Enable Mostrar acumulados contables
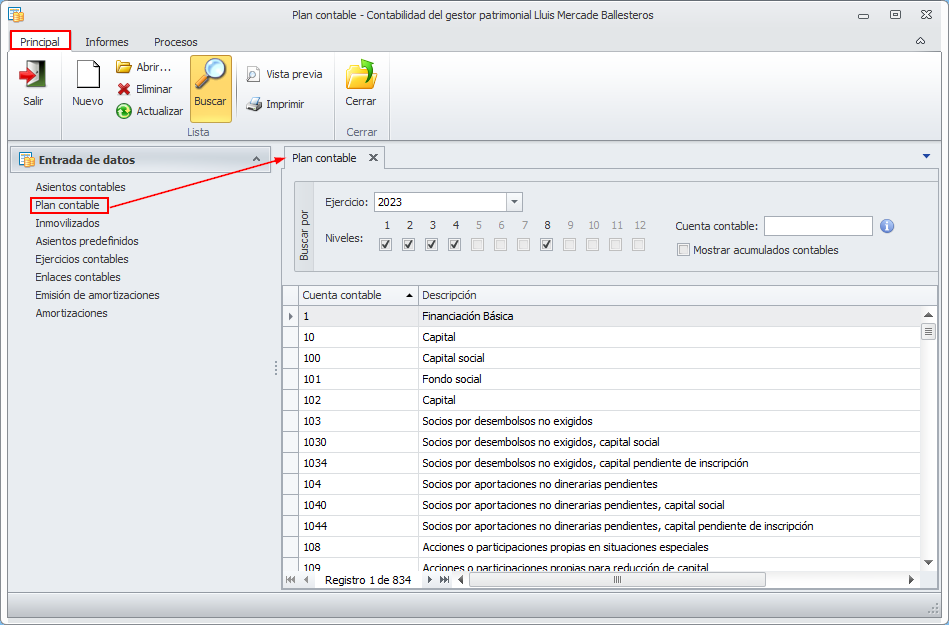The image size is (949, 625). 684,250
